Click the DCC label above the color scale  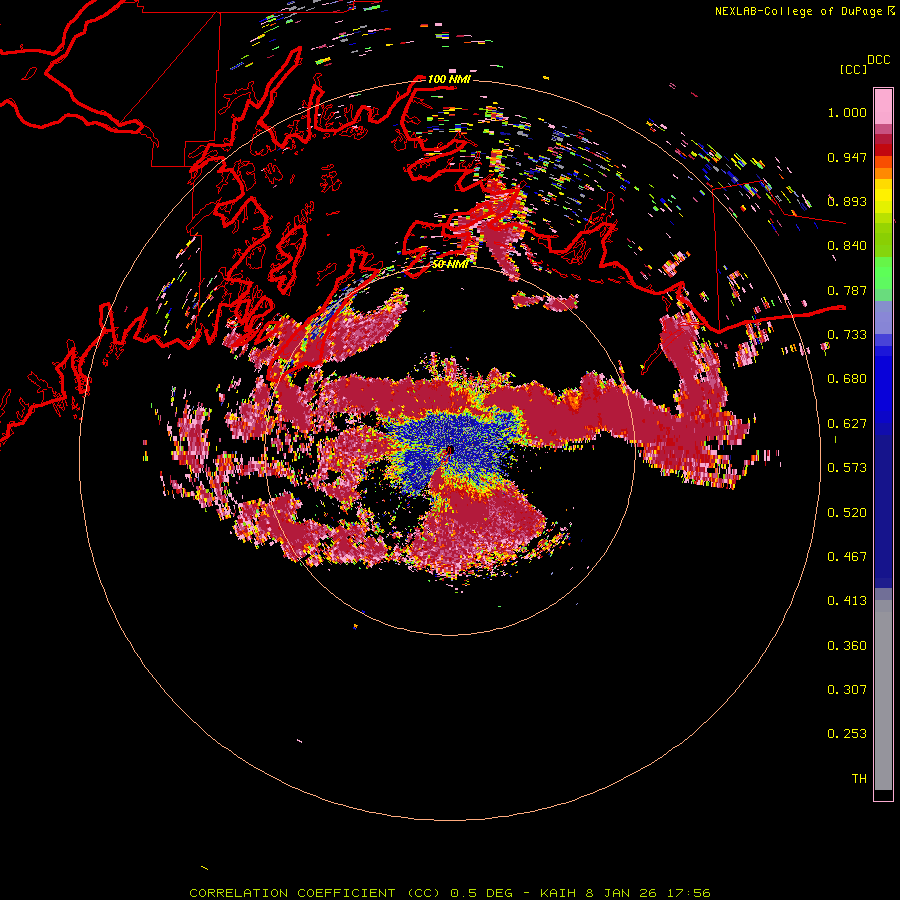878,60
